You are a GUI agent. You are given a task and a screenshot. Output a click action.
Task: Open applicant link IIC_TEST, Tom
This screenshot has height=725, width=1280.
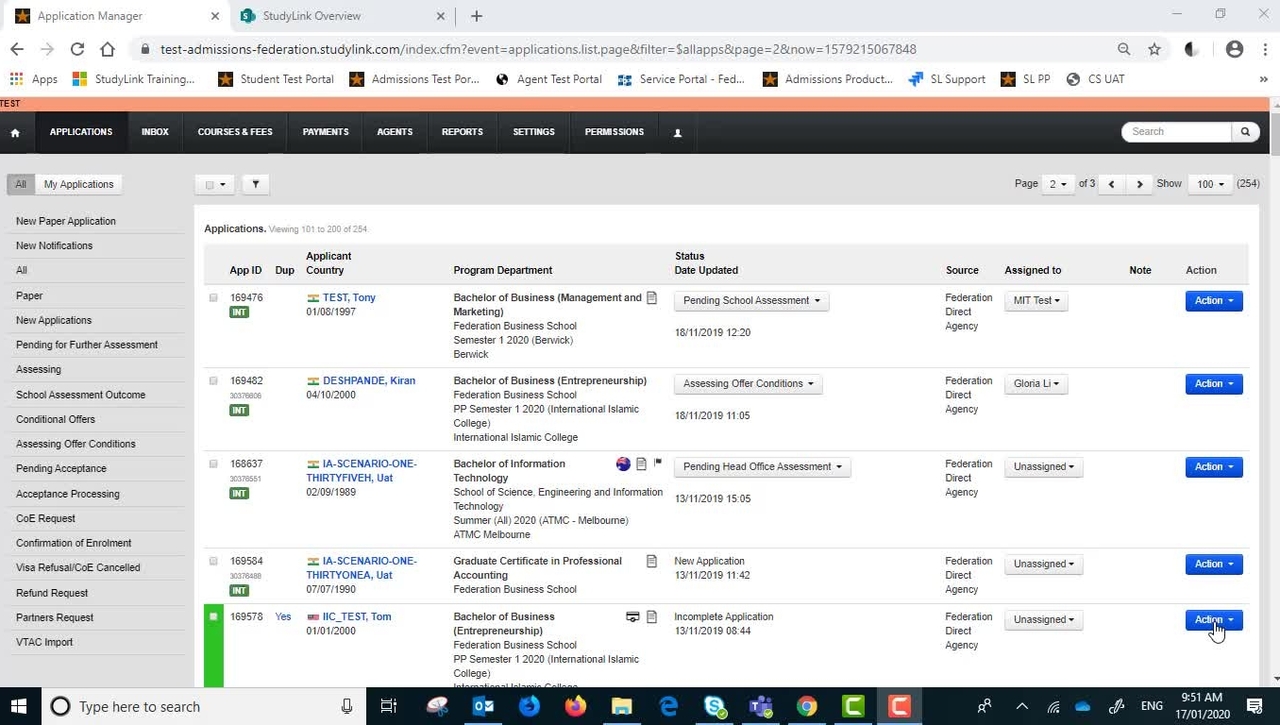coord(356,617)
